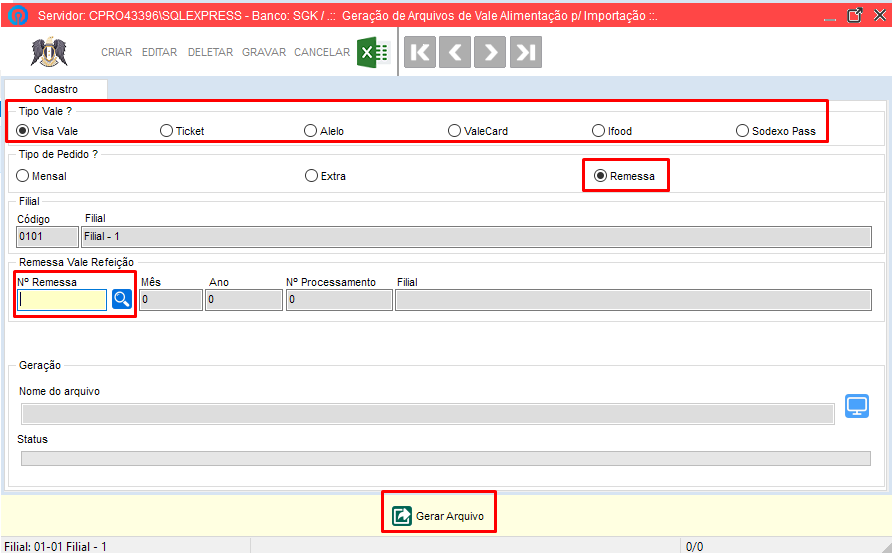
Task: Choose Remessa order type
Action: click(x=625, y=176)
